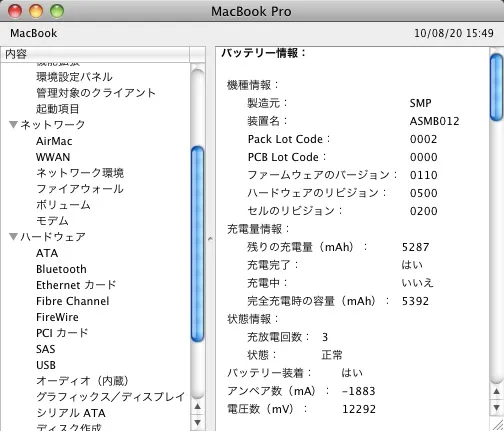Screen dimensions: 504x431
Task: Click the ネットワーク category label
Action: 53,125
